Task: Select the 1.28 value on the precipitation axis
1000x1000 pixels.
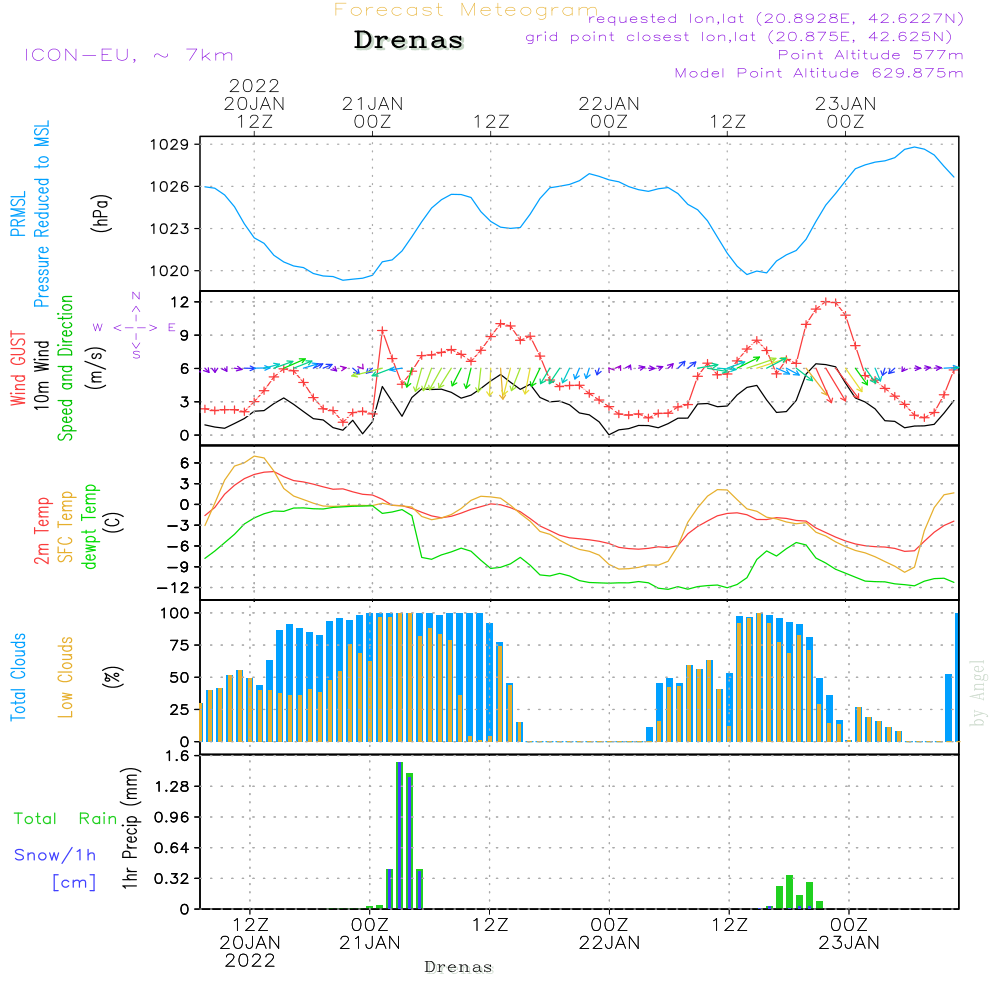Action: [172, 787]
